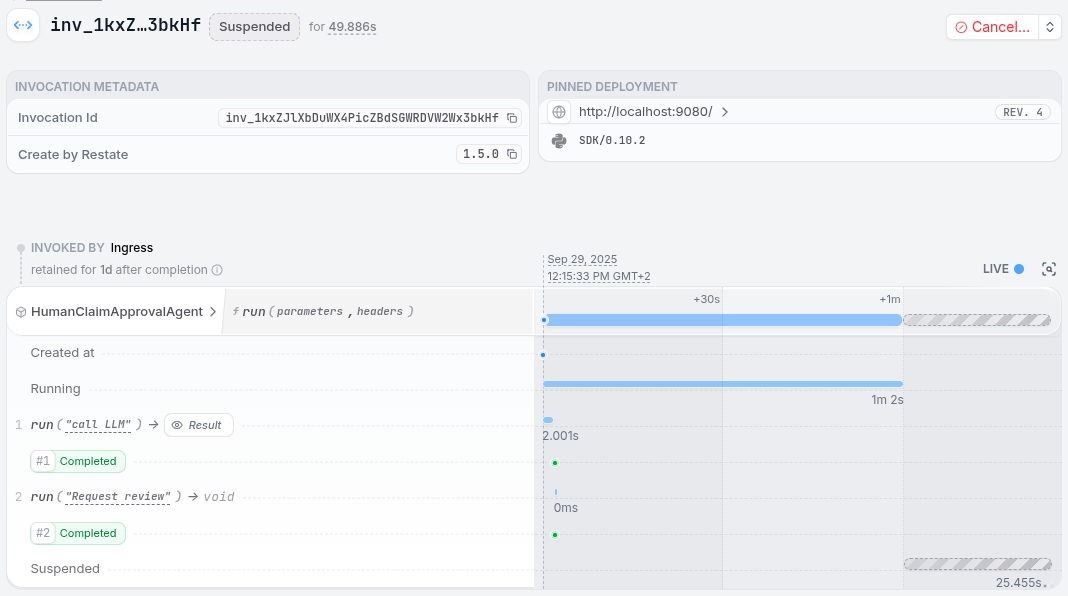Click the globe icon next to localhost deployment
This screenshot has width=1068, height=596.
pyautogui.click(x=559, y=112)
